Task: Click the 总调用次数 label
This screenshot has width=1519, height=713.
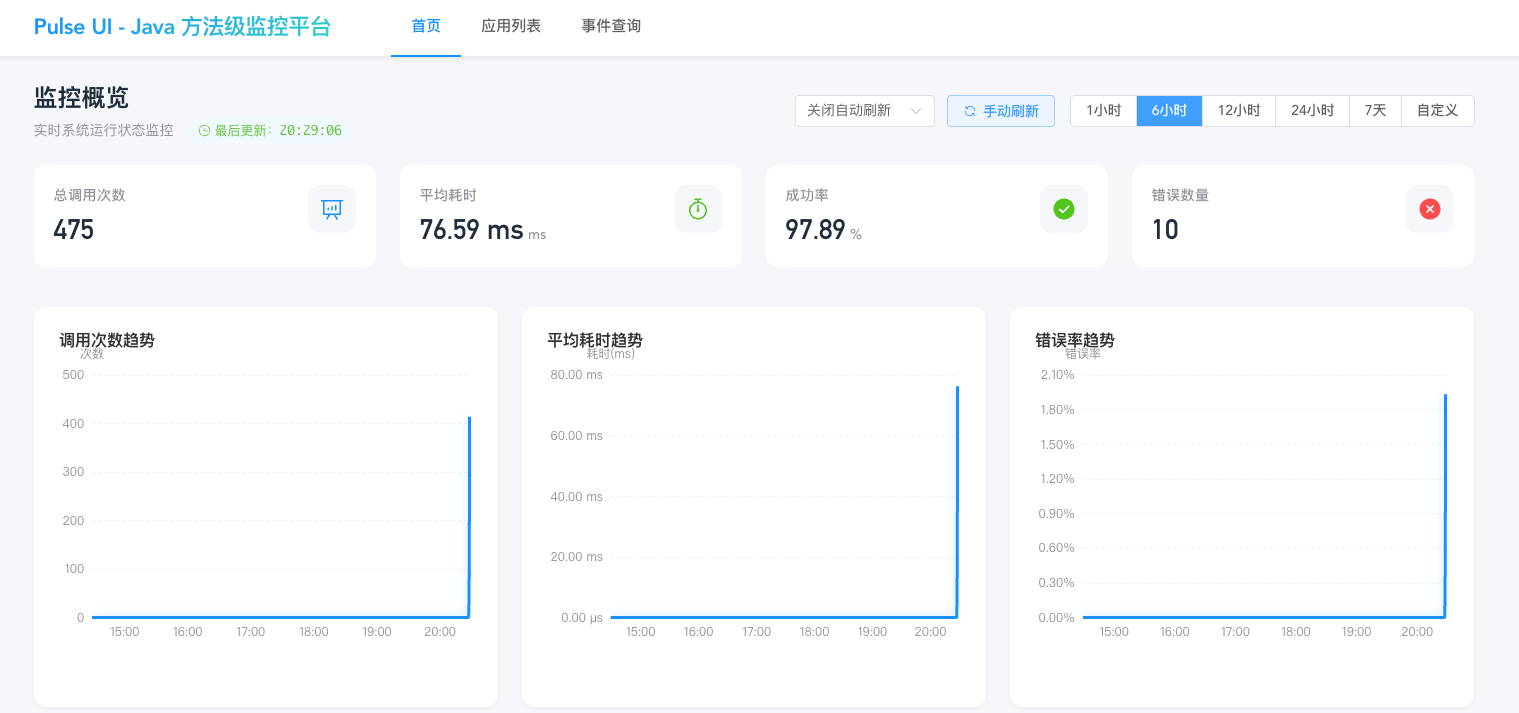Action: click(x=89, y=195)
